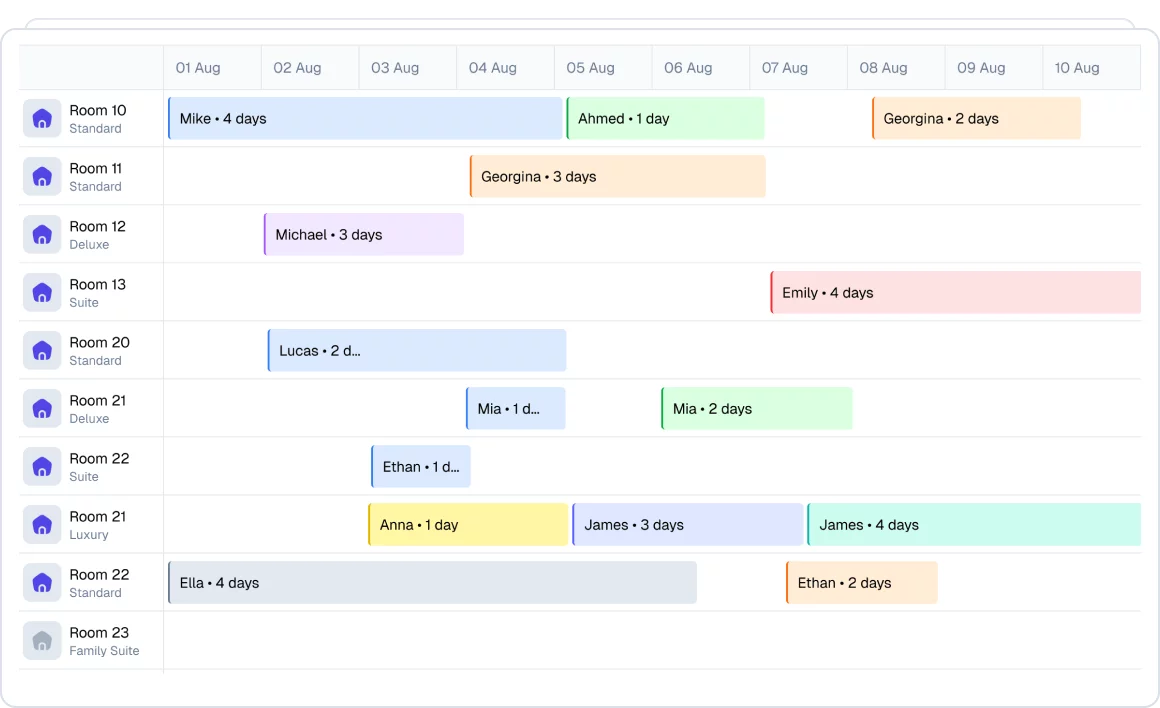1160x708 pixels.
Task: Select Ahmed's 1 day reservation
Action: [665, 119]
